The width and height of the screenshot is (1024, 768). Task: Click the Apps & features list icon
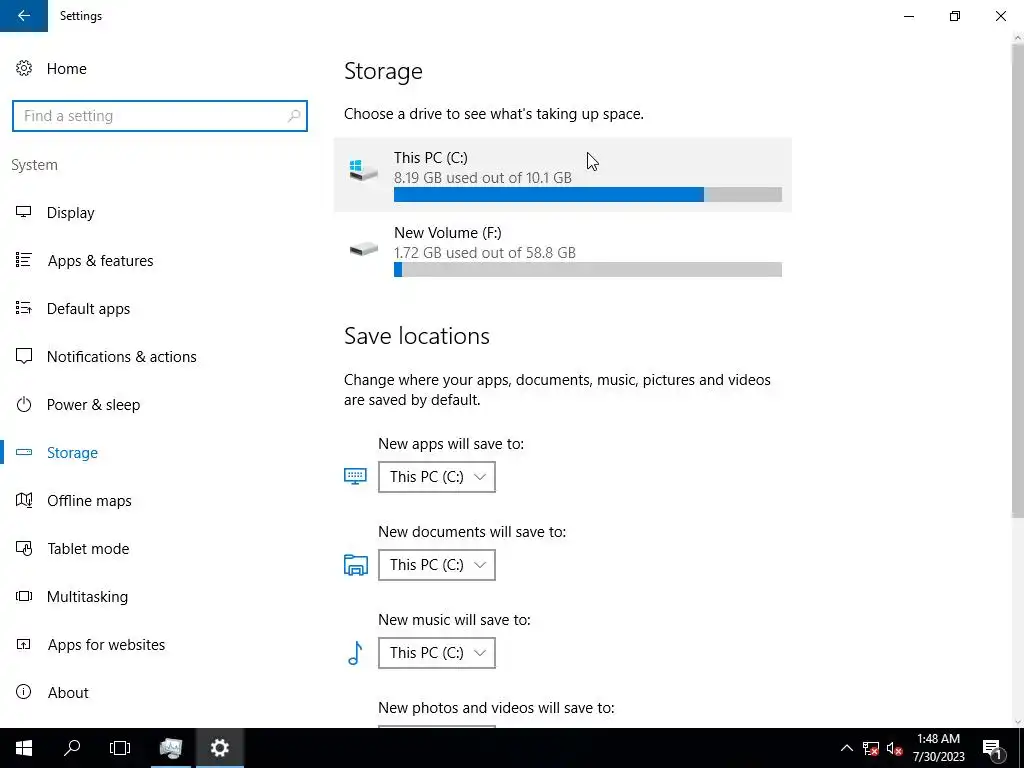24,260
